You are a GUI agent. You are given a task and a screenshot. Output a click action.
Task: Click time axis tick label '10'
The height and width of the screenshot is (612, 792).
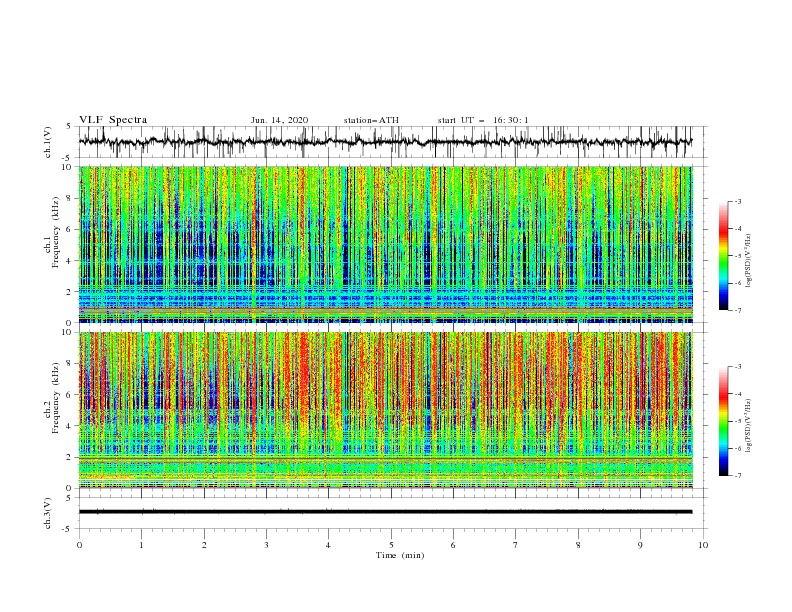[x=703, y=545]
